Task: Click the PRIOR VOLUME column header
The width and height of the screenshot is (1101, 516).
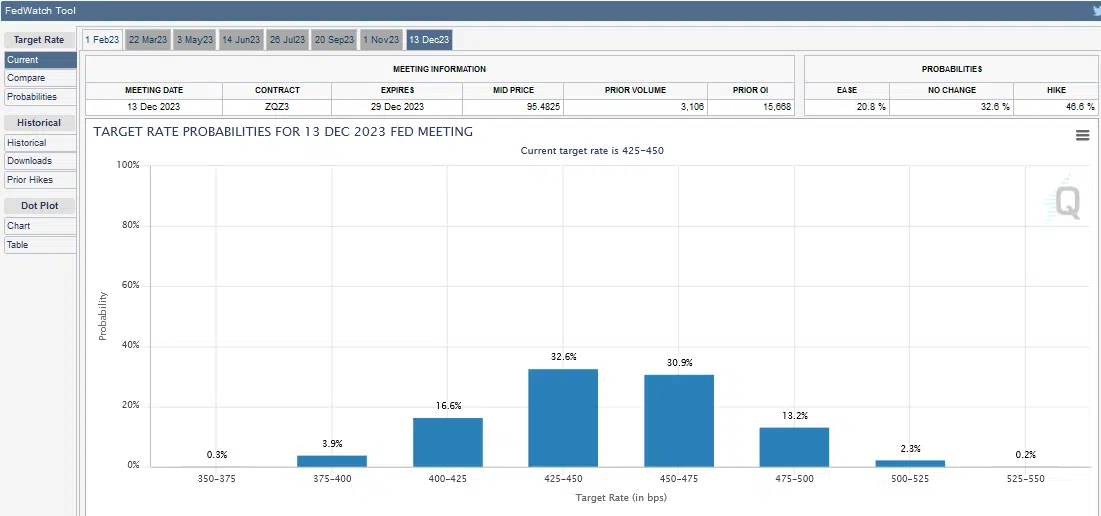Action: (635, 90)
